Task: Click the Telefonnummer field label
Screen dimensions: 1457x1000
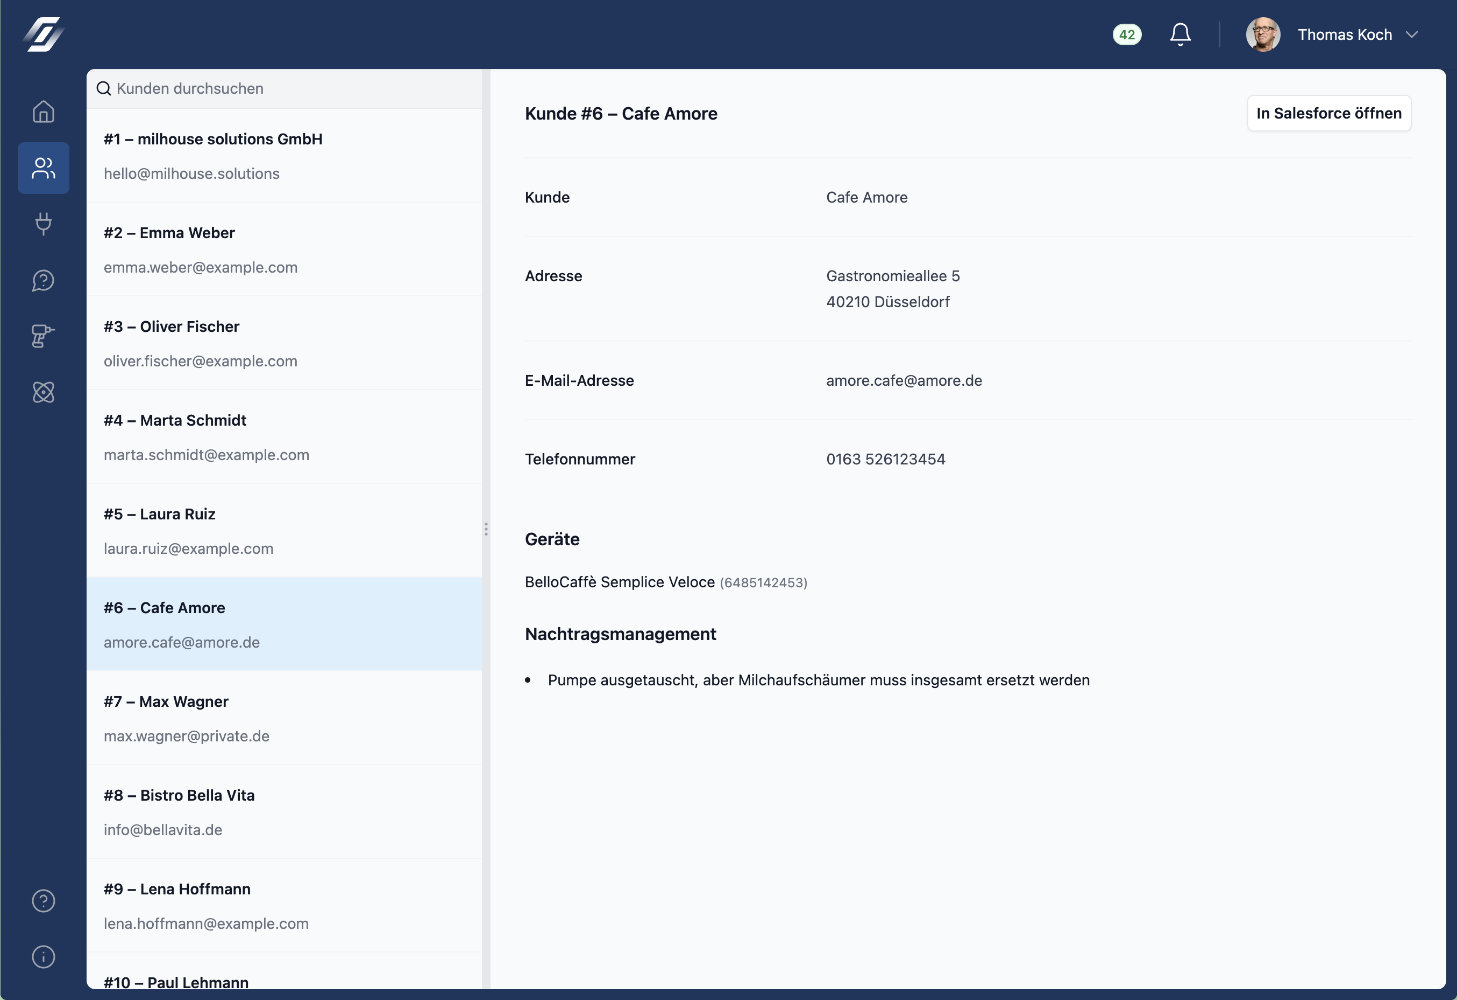Action: coord(580,459)
